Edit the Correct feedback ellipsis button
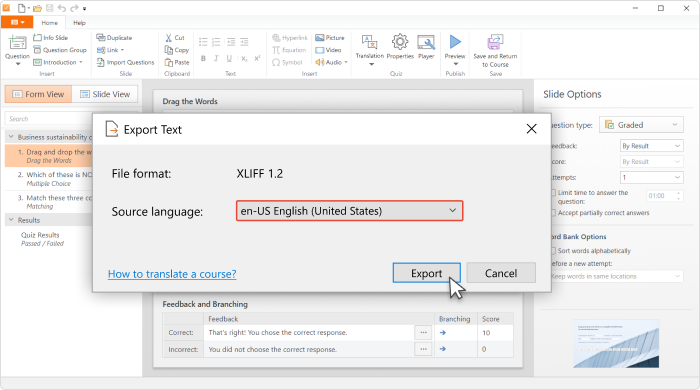This screenshot has width=700, height=390. (423, 332)
